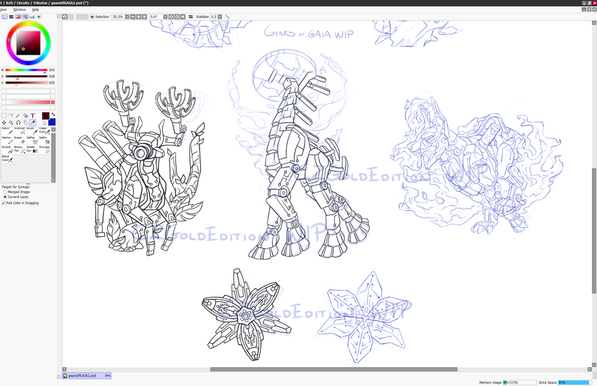Choose the Marker tool
Viewport: 597px width, 386px height.
click(7, 141)
